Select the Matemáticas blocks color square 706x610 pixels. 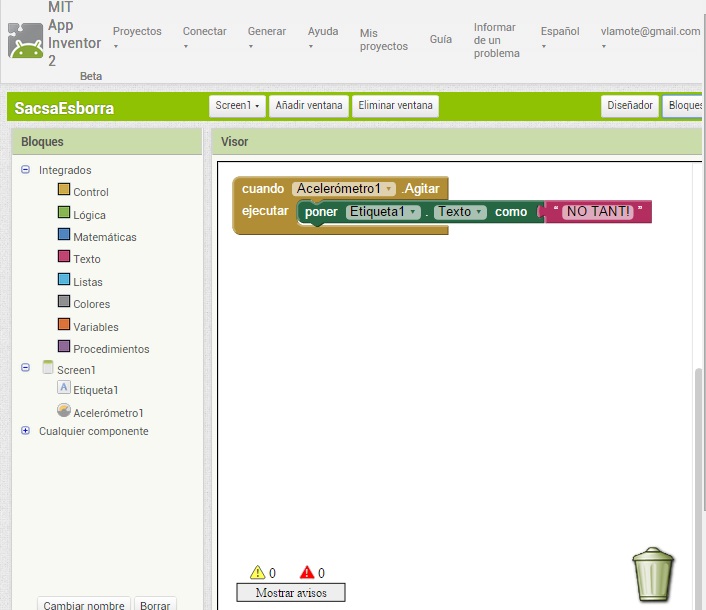(x=64, y=234)
